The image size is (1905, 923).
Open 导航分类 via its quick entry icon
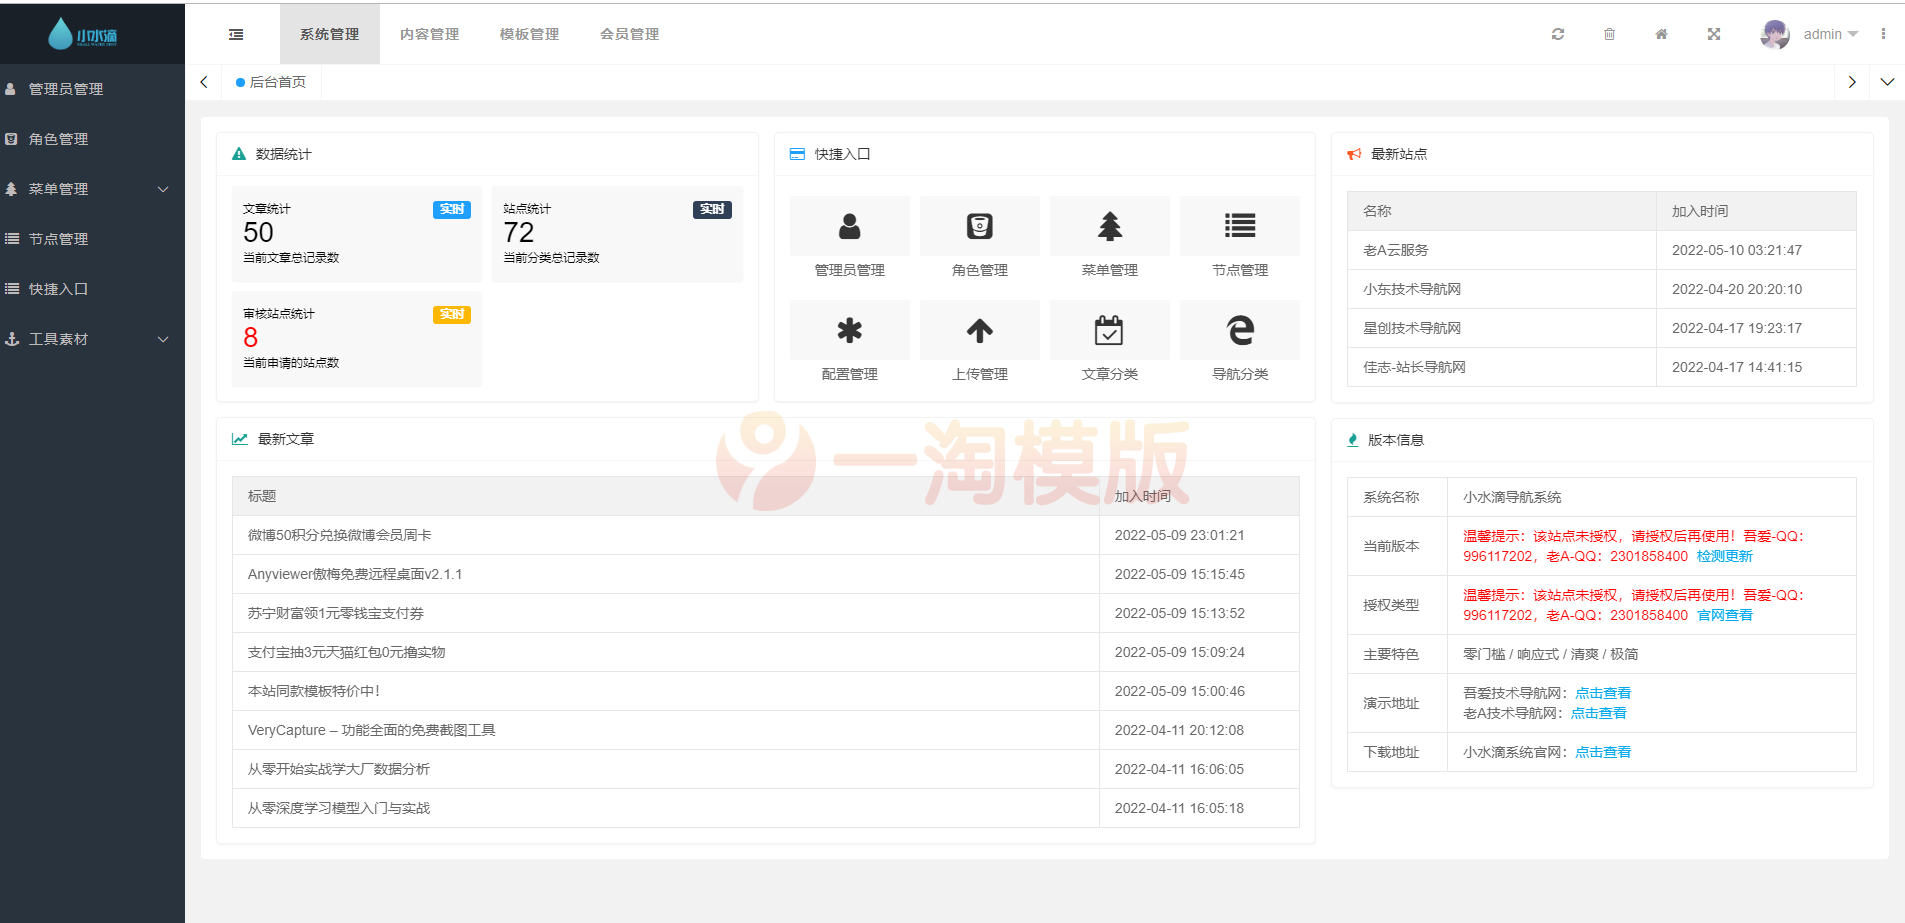[x=1239, y=330]
